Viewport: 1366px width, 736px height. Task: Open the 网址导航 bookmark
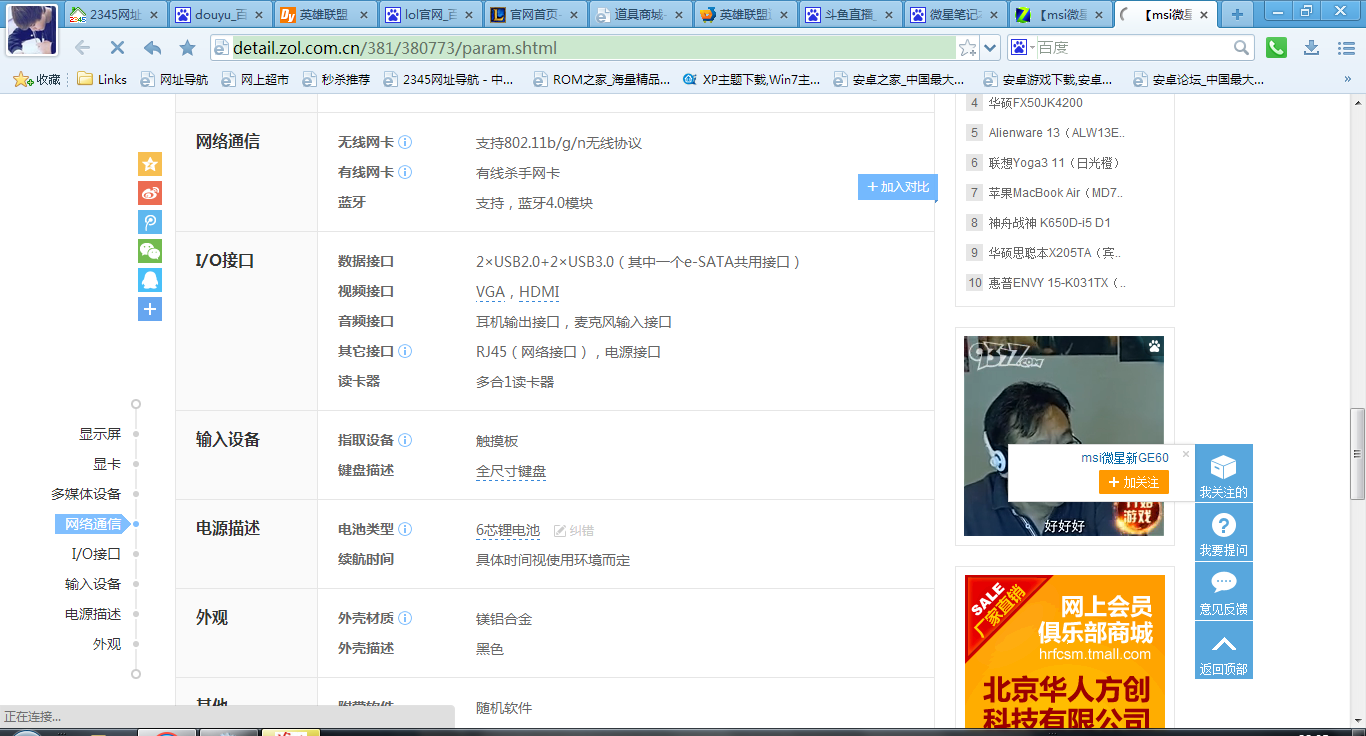pos(175,80)
